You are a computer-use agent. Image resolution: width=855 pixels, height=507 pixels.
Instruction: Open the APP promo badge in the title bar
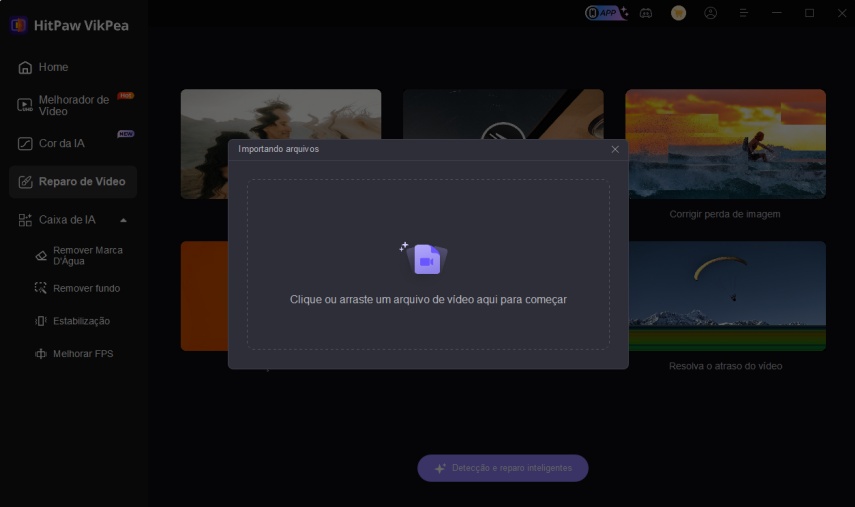[606, 13]
